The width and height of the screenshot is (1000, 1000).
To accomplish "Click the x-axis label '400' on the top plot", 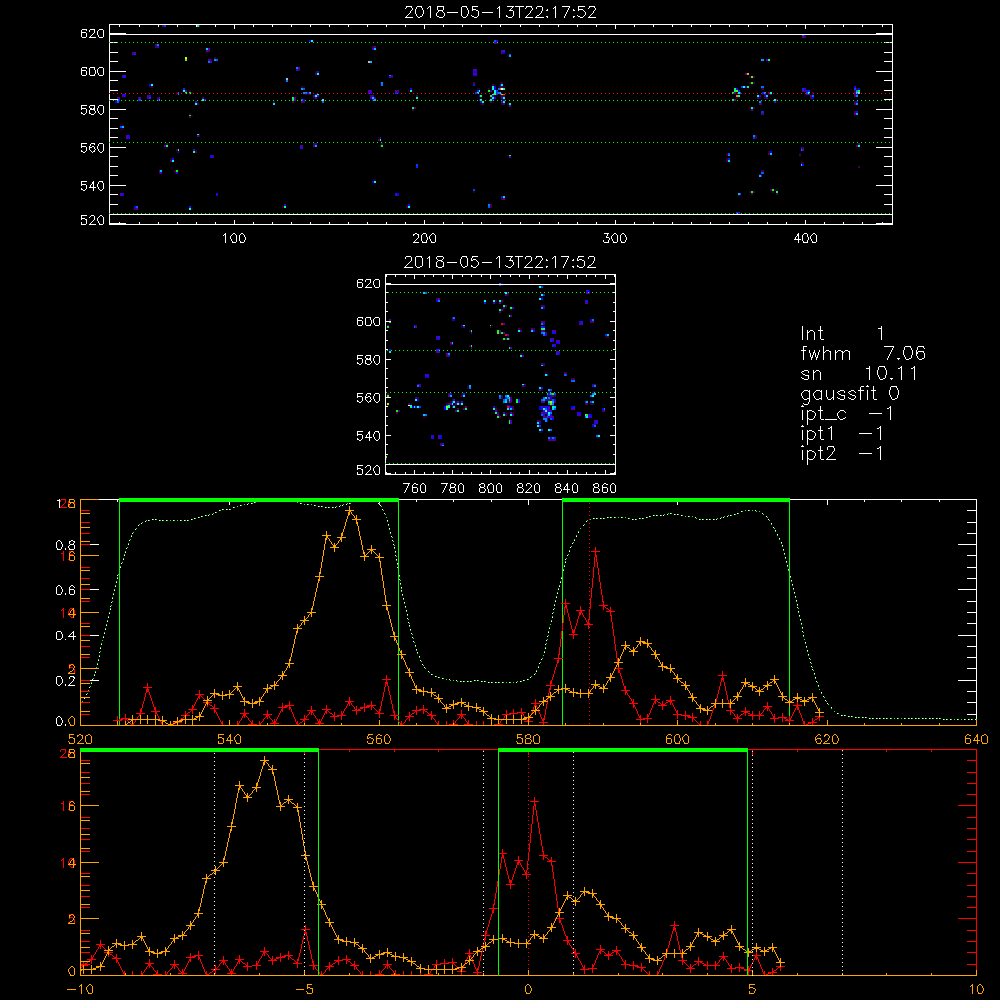I will [x=805, y=239].
